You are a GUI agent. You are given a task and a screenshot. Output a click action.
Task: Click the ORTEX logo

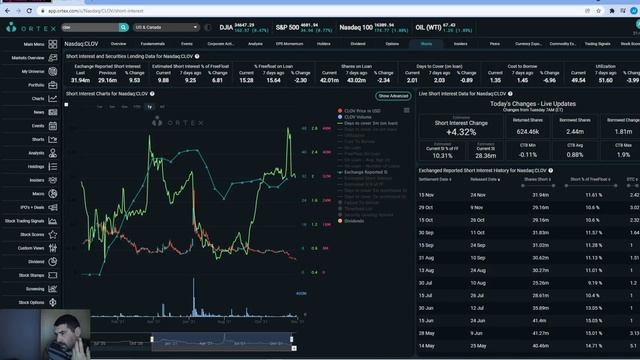[31, 28]
